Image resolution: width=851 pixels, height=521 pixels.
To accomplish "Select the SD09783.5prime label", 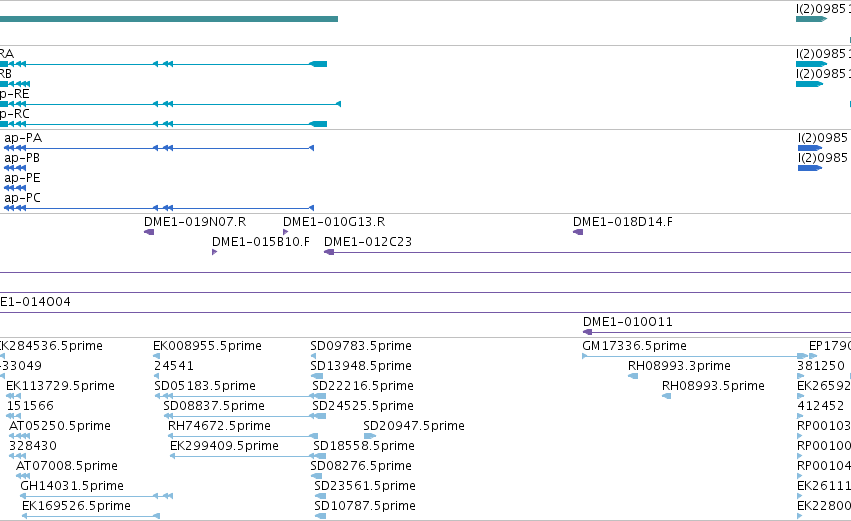I will pos(361,346).
